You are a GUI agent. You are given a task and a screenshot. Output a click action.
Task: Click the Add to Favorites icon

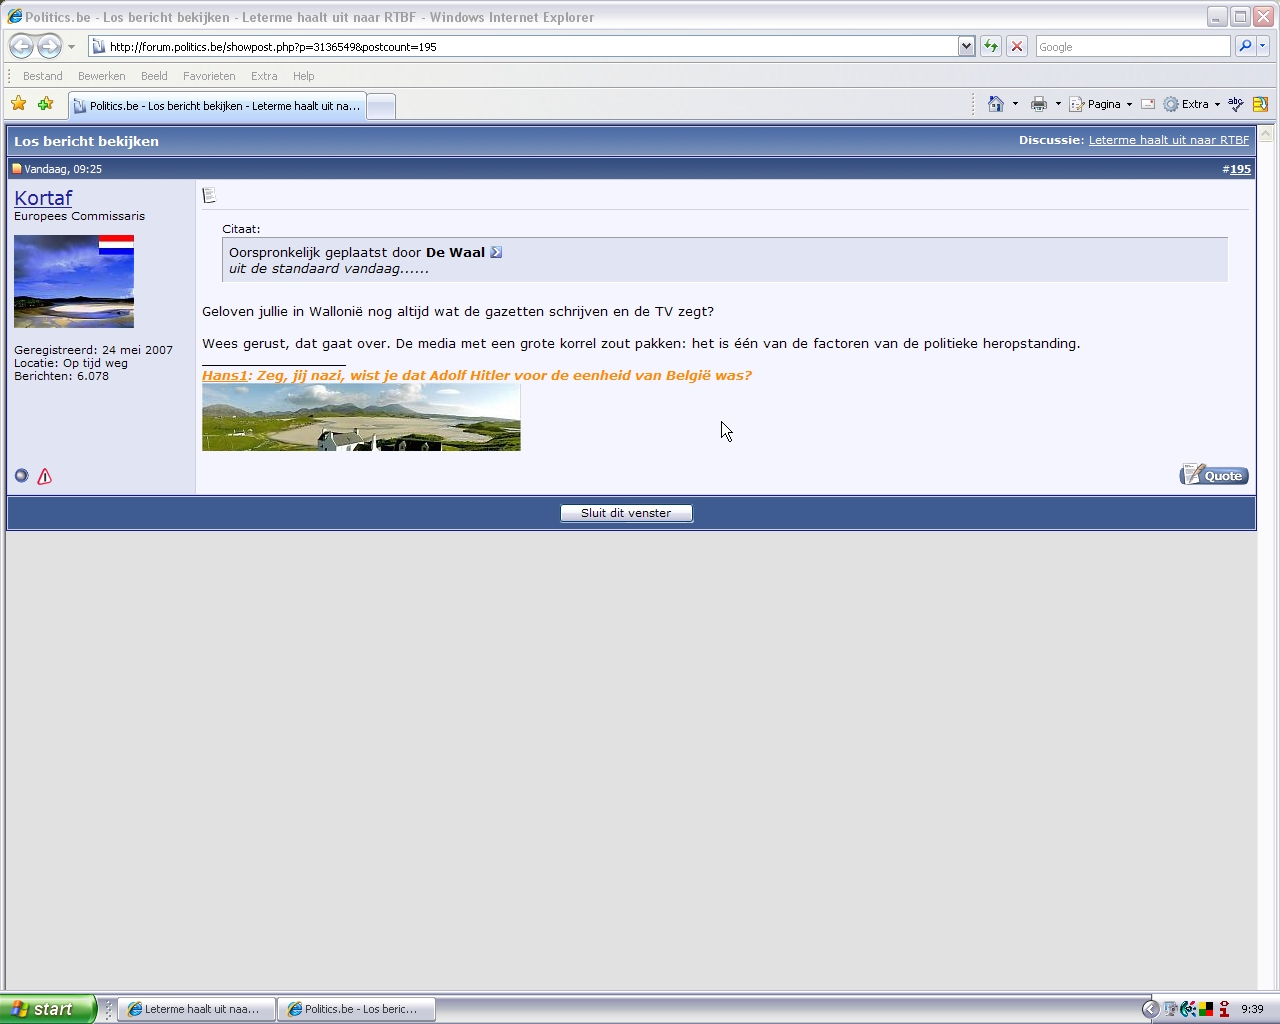[45, 104]
